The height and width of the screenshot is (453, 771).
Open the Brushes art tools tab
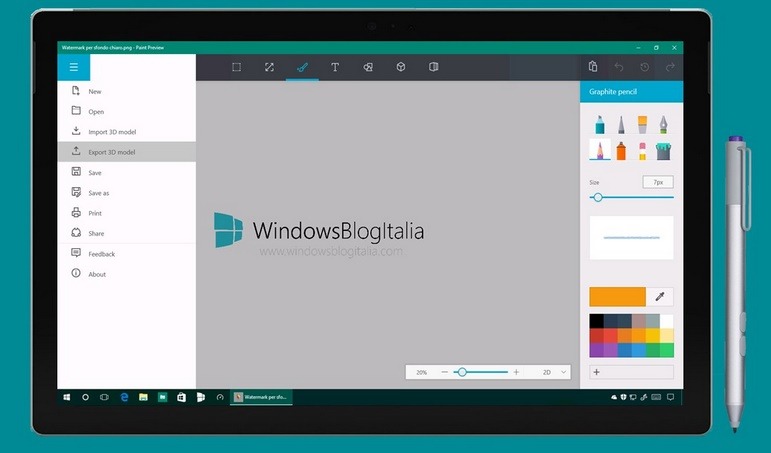point(302,67)
